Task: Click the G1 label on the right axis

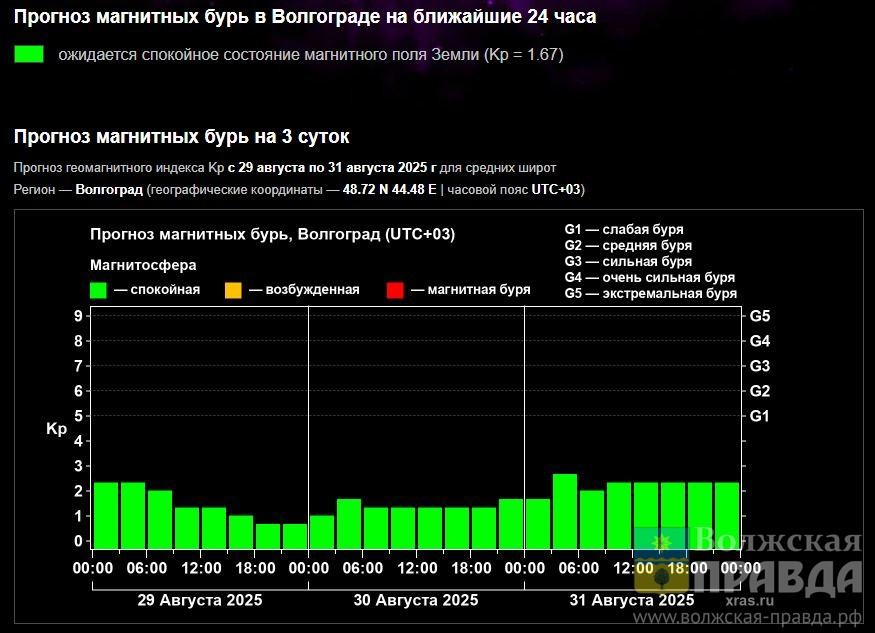Action: (x=760, y=415)
